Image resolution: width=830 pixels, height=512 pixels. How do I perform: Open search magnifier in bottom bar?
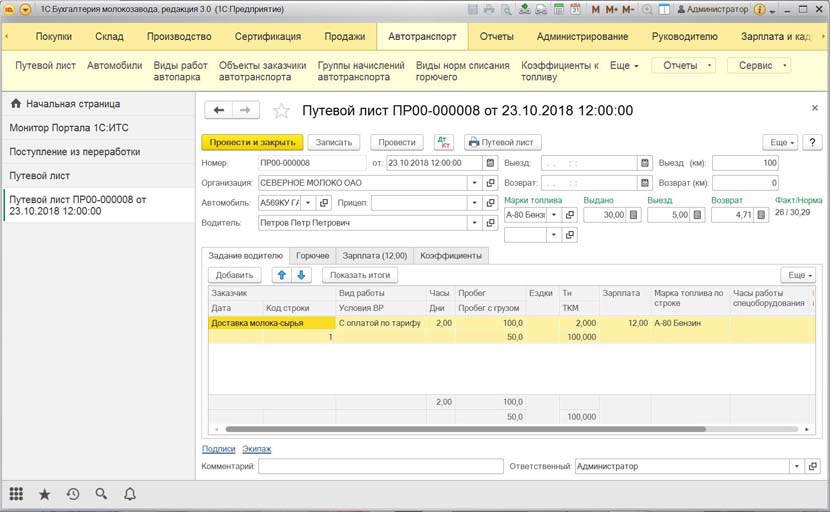pos(101,494)
